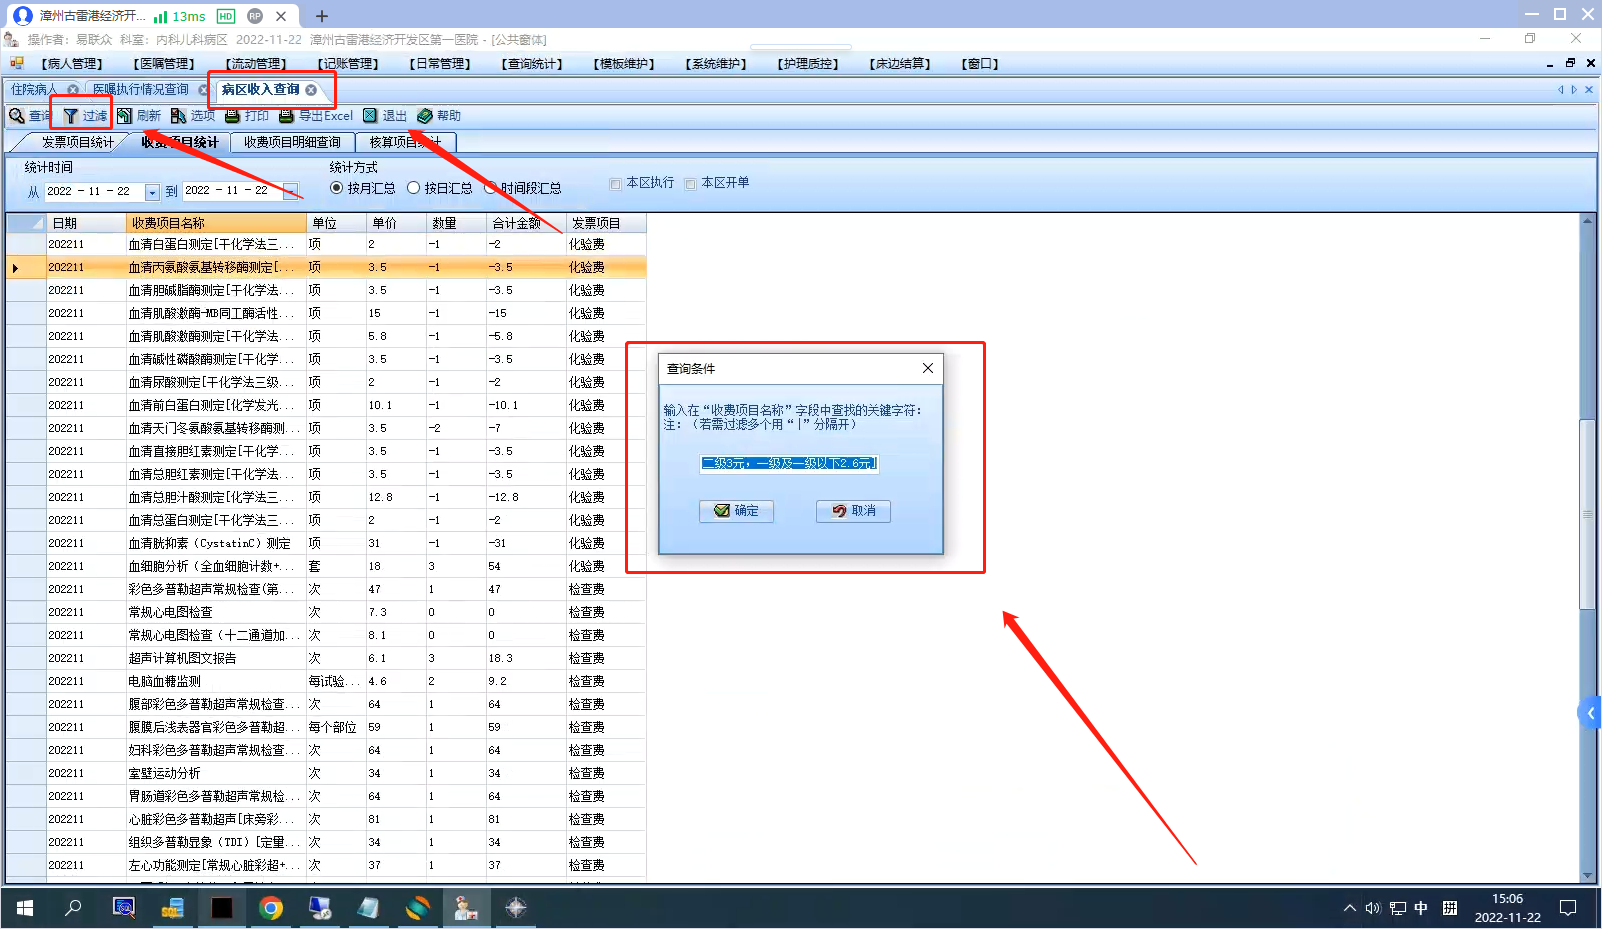
Task: Switch to the 发票项目统计 sub-tab
Action: 77,142
